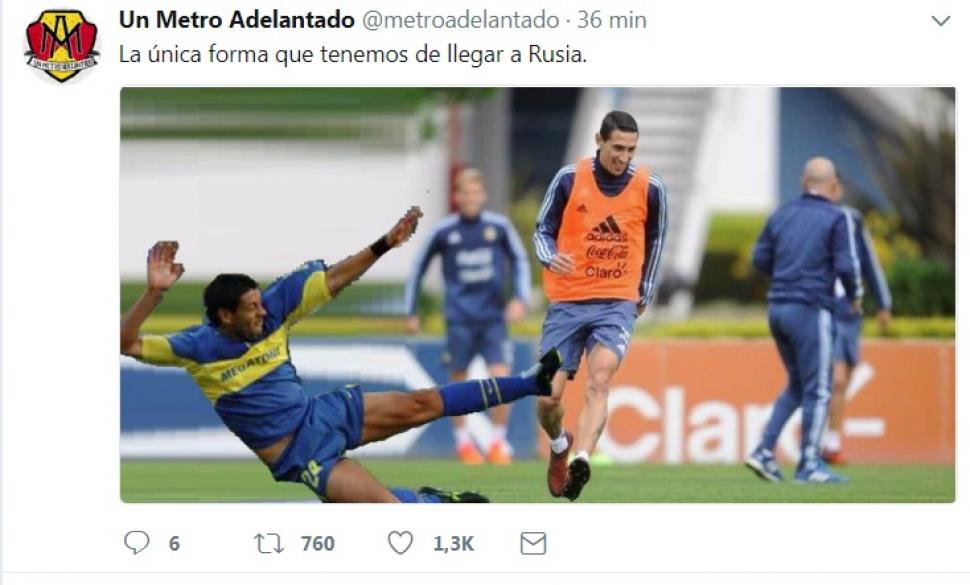970x585 pixels.
Task: Click the word Rusia in the tweet
Action: (557, 54)
